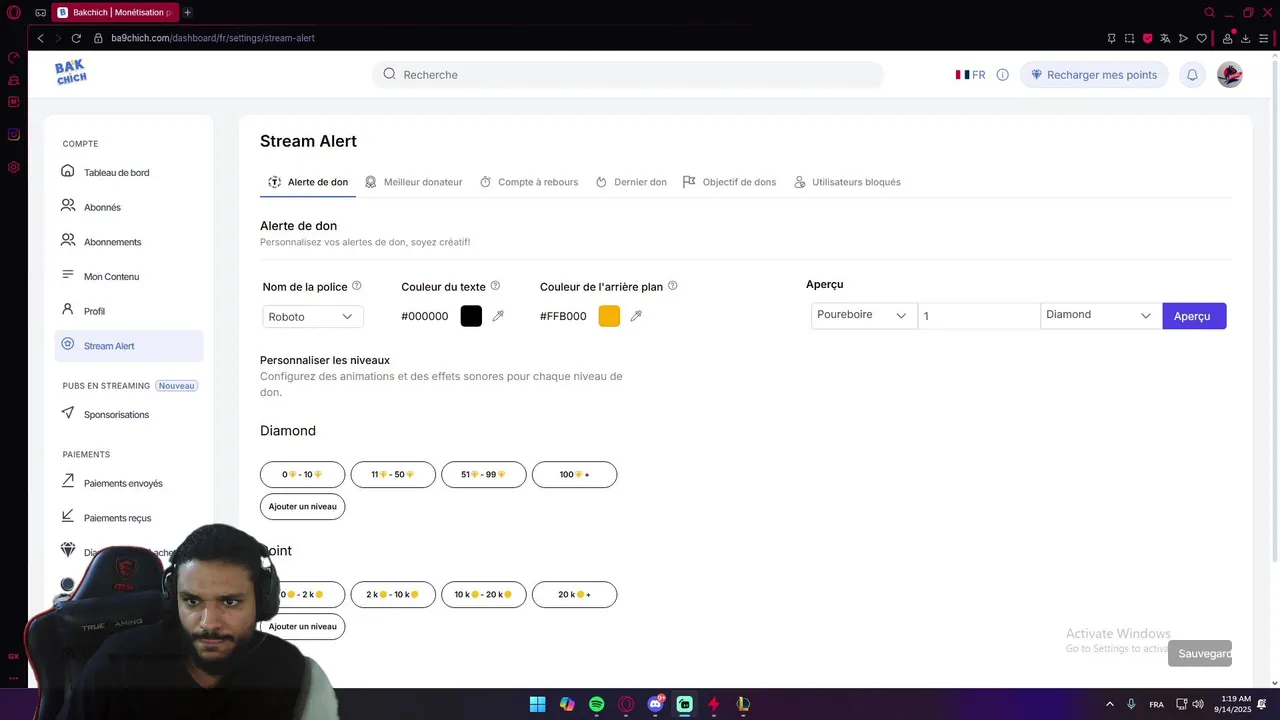Click the Opera logo menu button
The image size is (1280, 720).
click(x=14, y=13)
